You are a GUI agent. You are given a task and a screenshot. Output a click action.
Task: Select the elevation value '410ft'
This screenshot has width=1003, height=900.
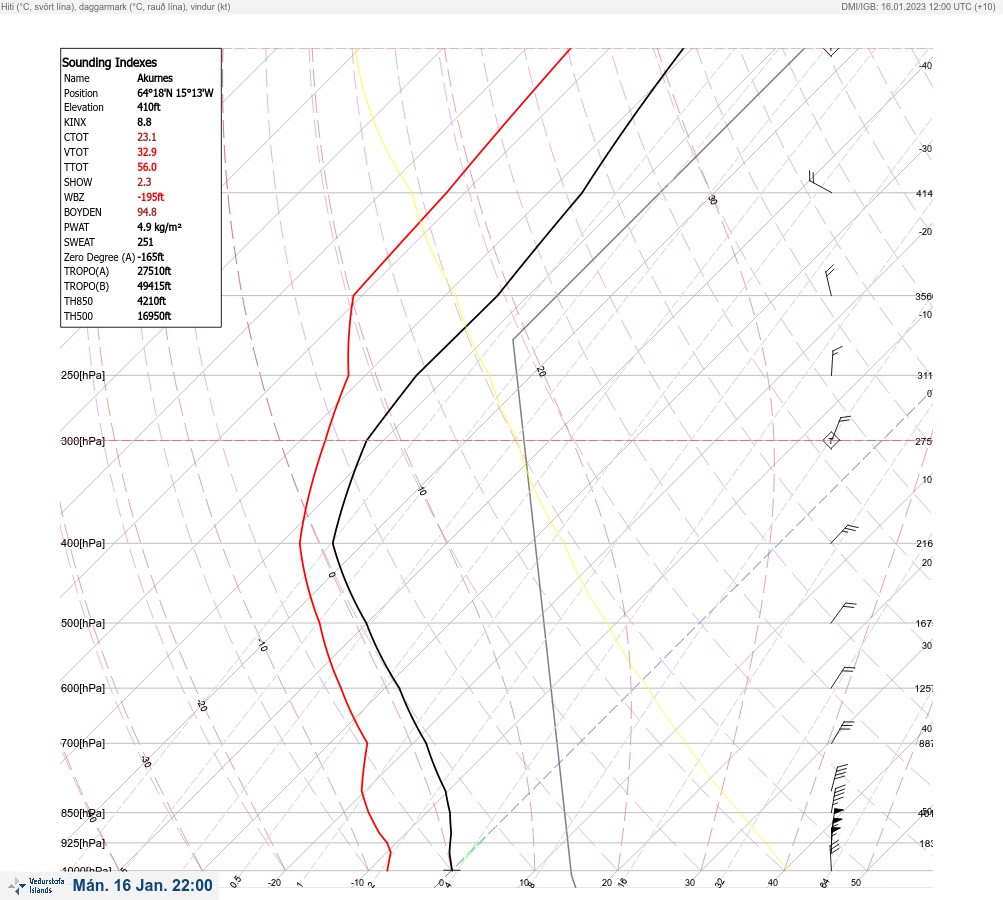(148, 107)
